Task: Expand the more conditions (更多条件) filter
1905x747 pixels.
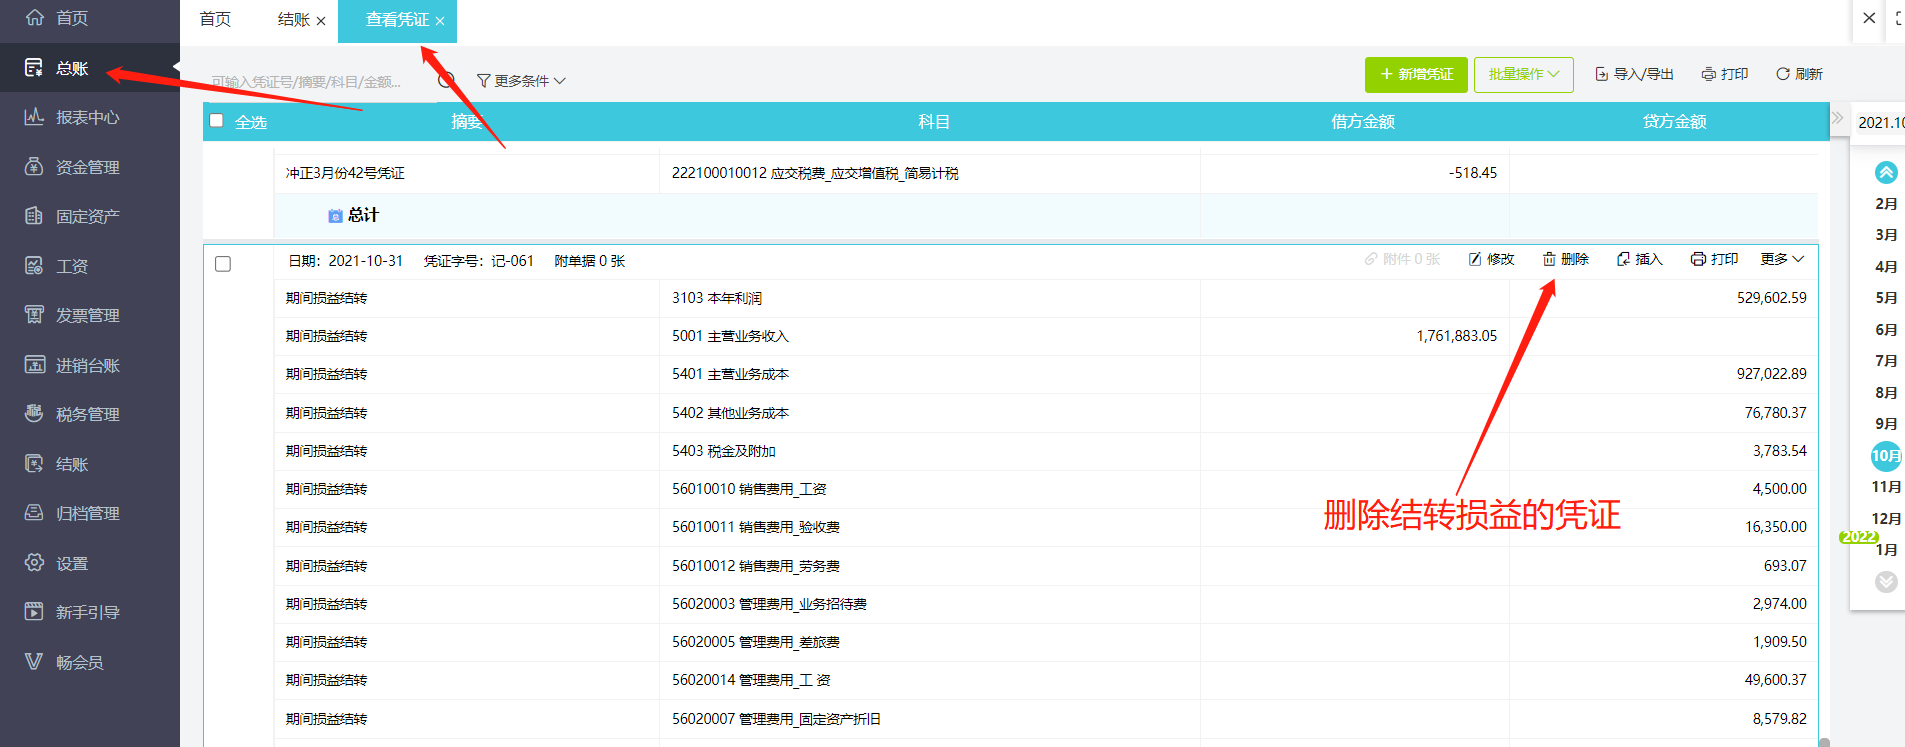Action: (x=521, y=81)
